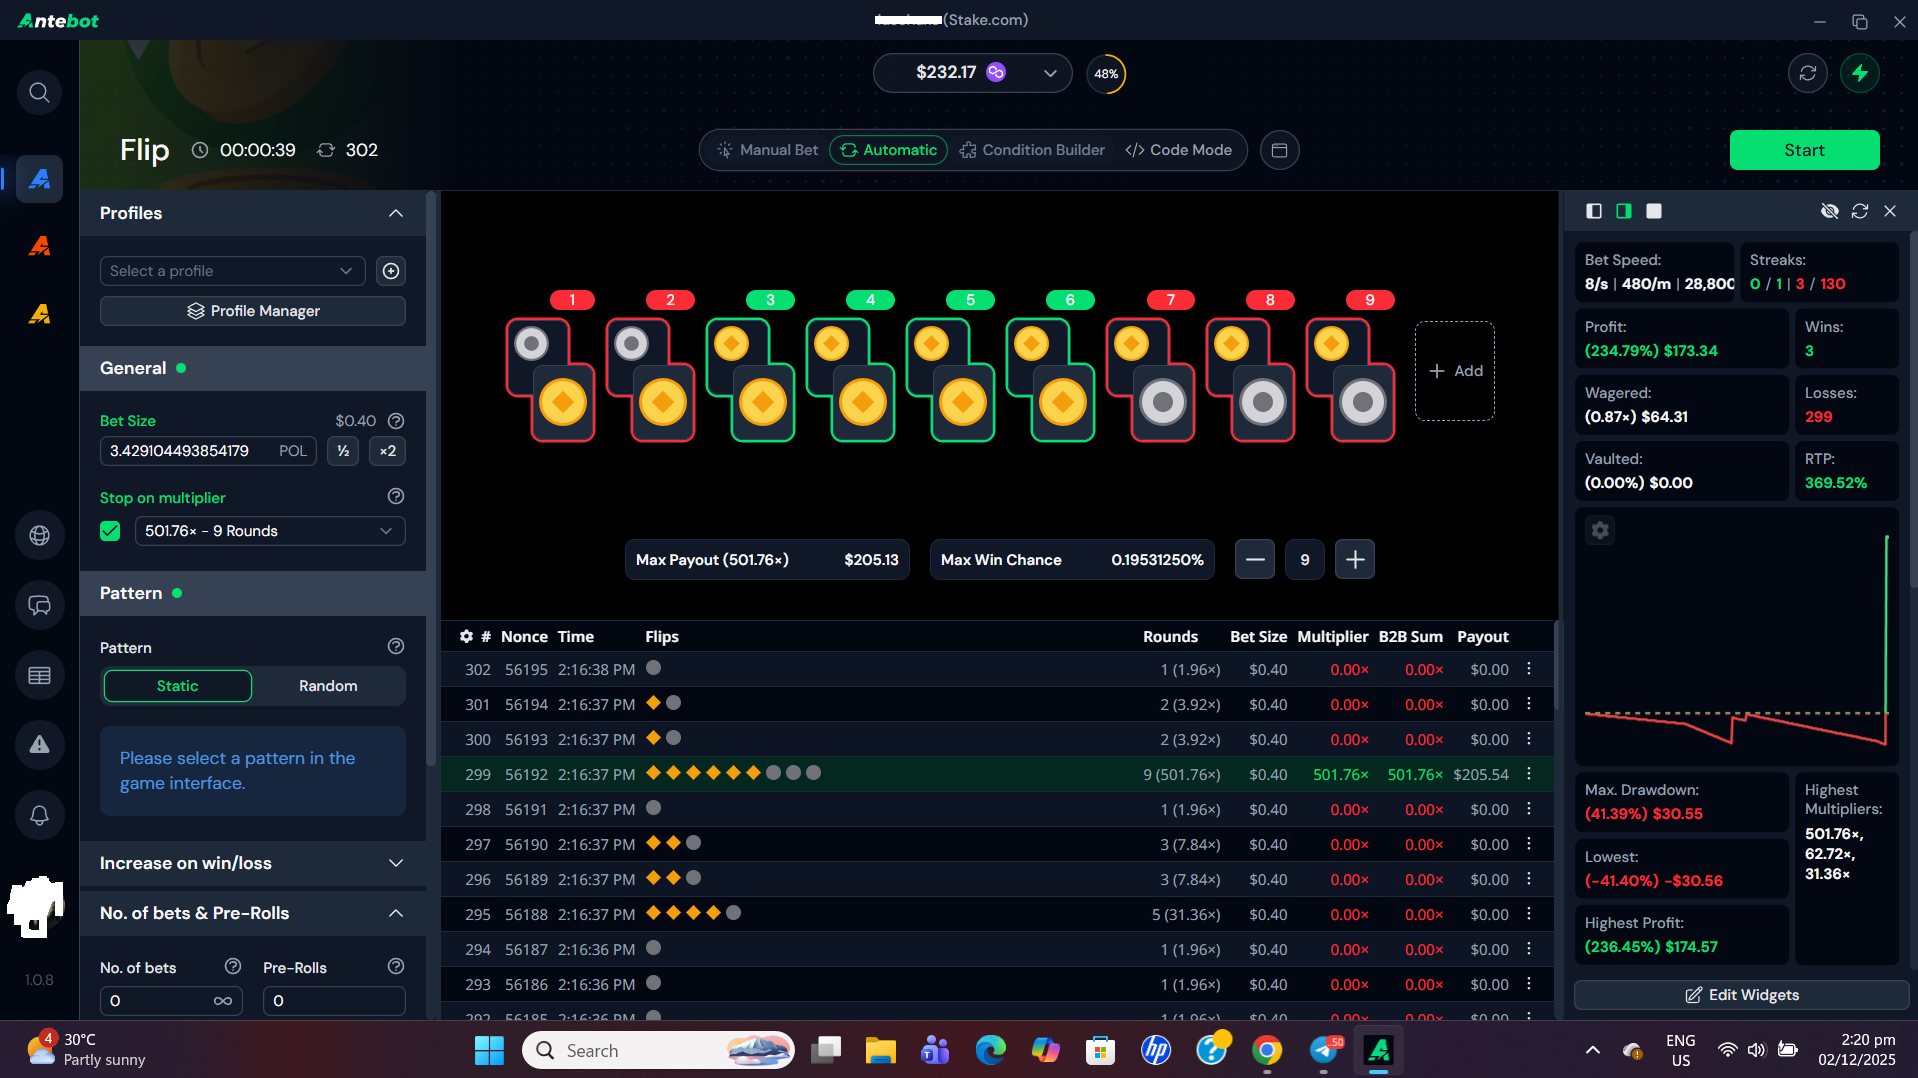Click the lightning bolt icon at top right
1918x1078 pixels.
point(1859,73)
